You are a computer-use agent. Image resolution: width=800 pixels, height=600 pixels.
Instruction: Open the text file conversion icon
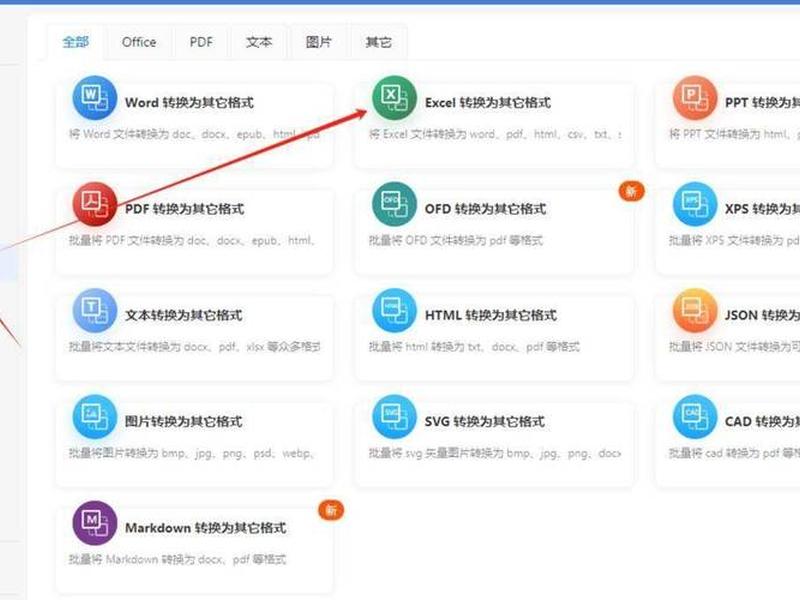(x=95, y=311)
